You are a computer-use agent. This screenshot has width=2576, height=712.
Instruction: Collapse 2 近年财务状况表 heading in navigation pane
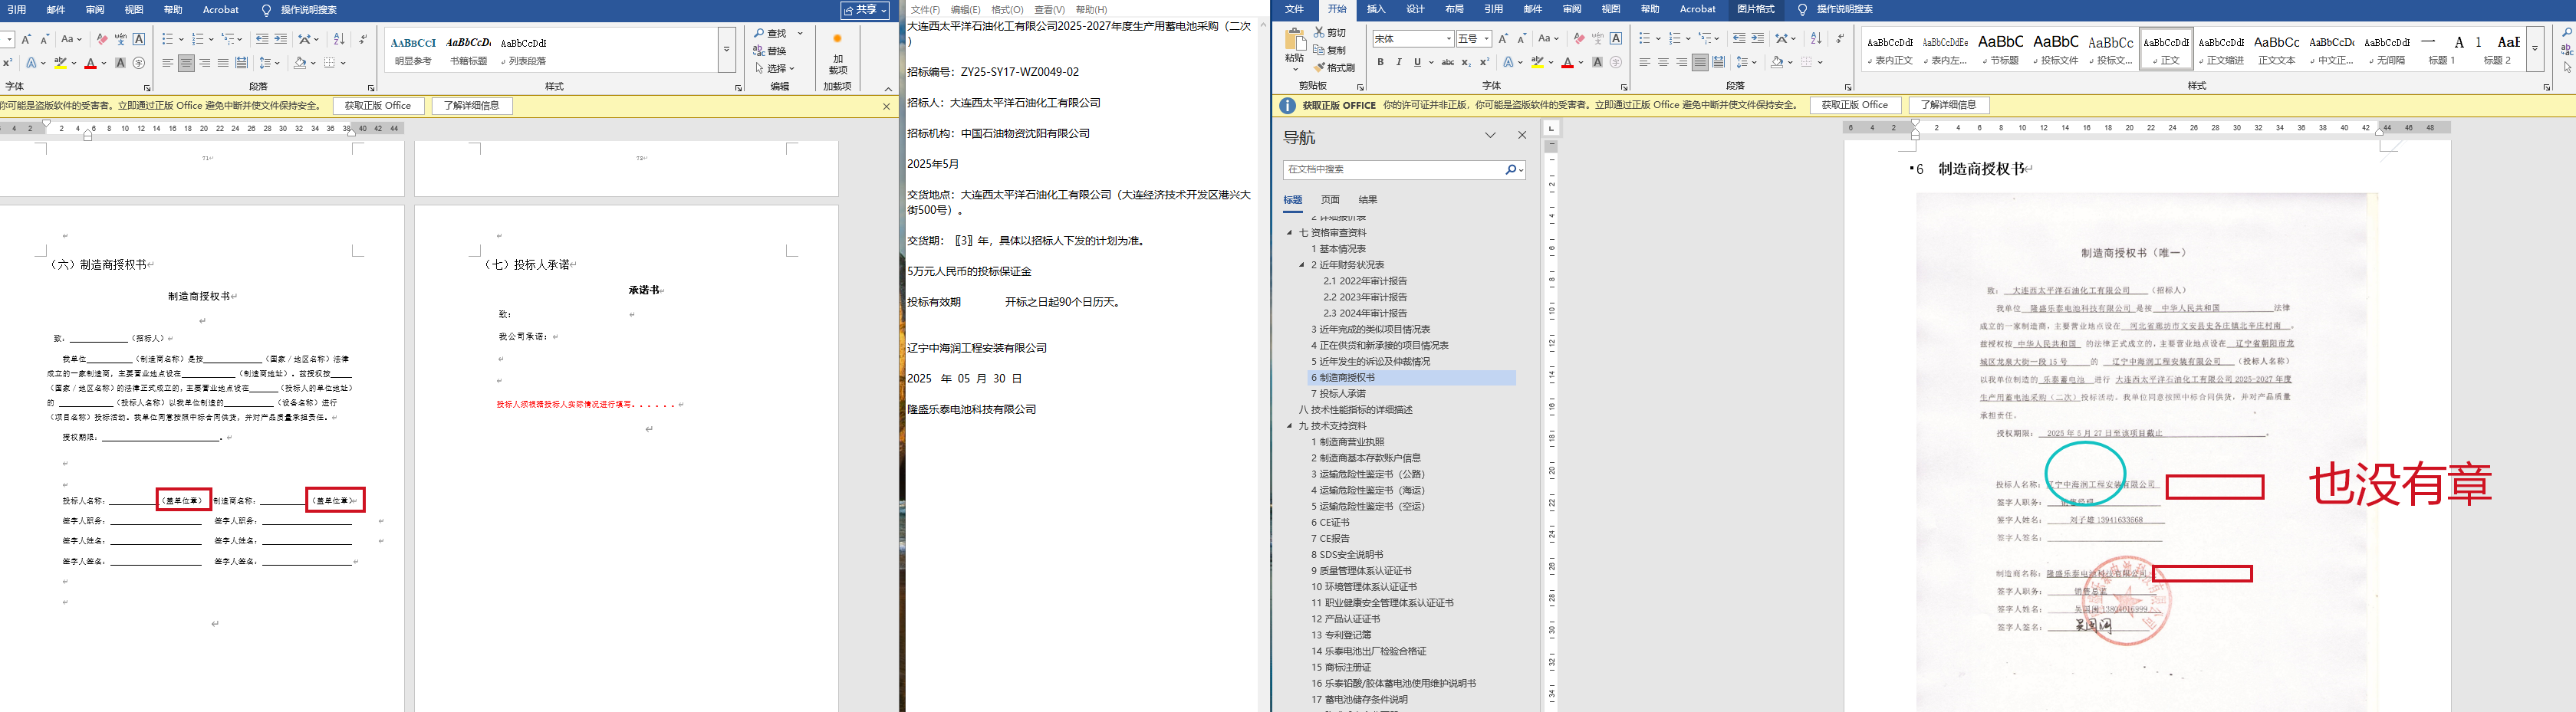[1302, 265]
